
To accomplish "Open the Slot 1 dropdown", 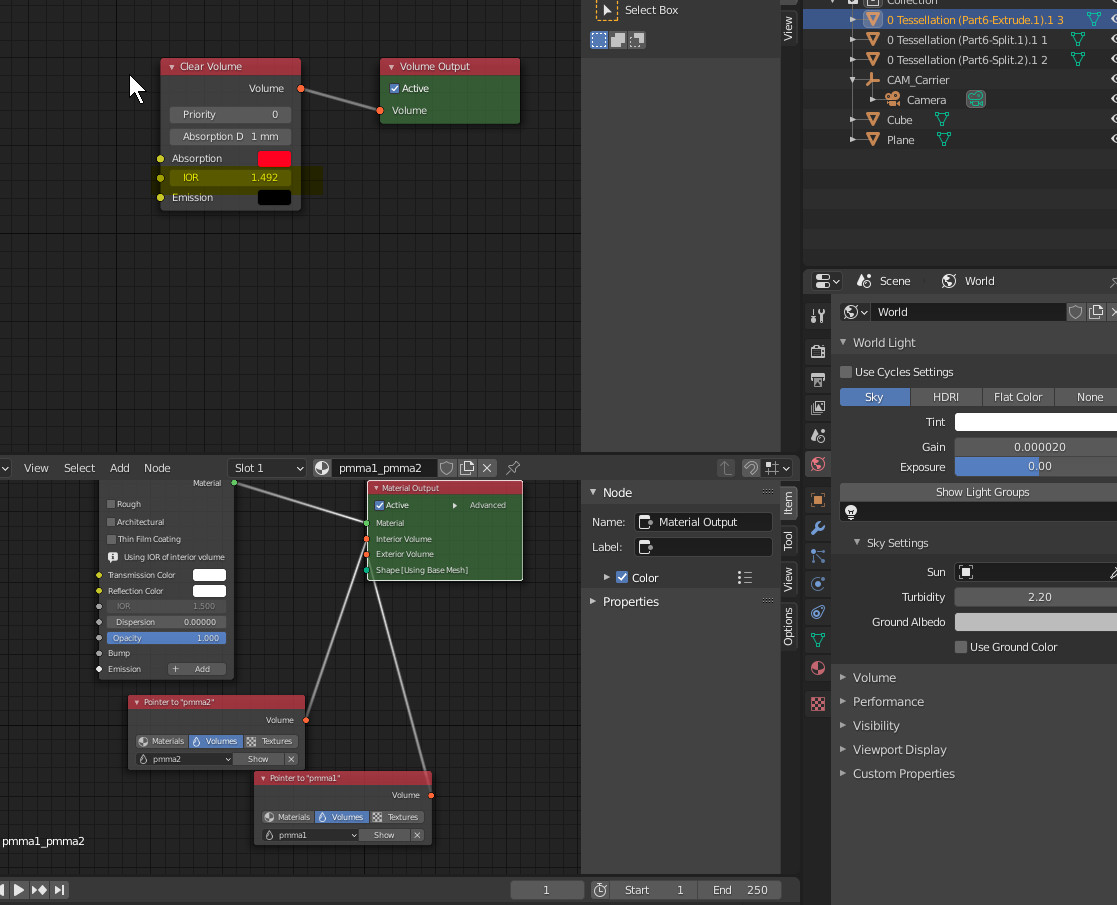I will (x=267, y=468).
